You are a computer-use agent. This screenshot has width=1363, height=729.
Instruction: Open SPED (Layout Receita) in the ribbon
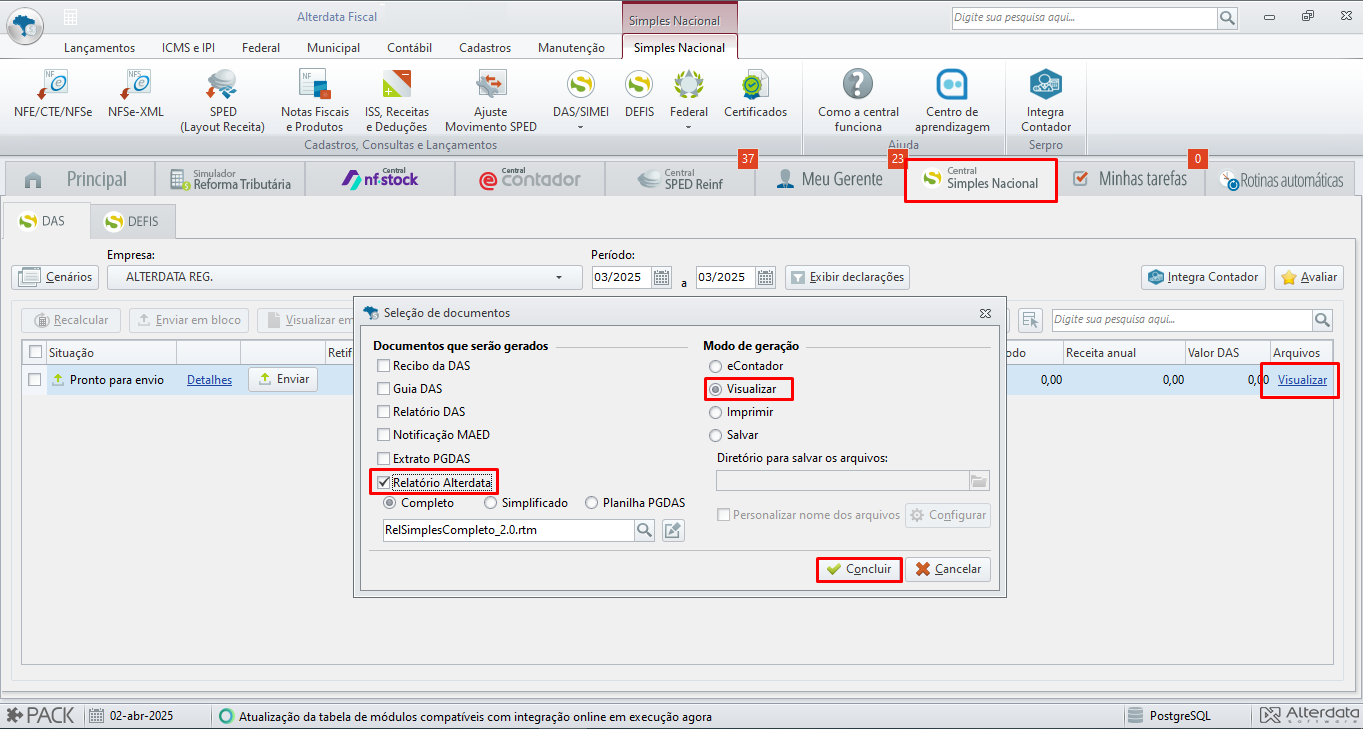[222, 101]
